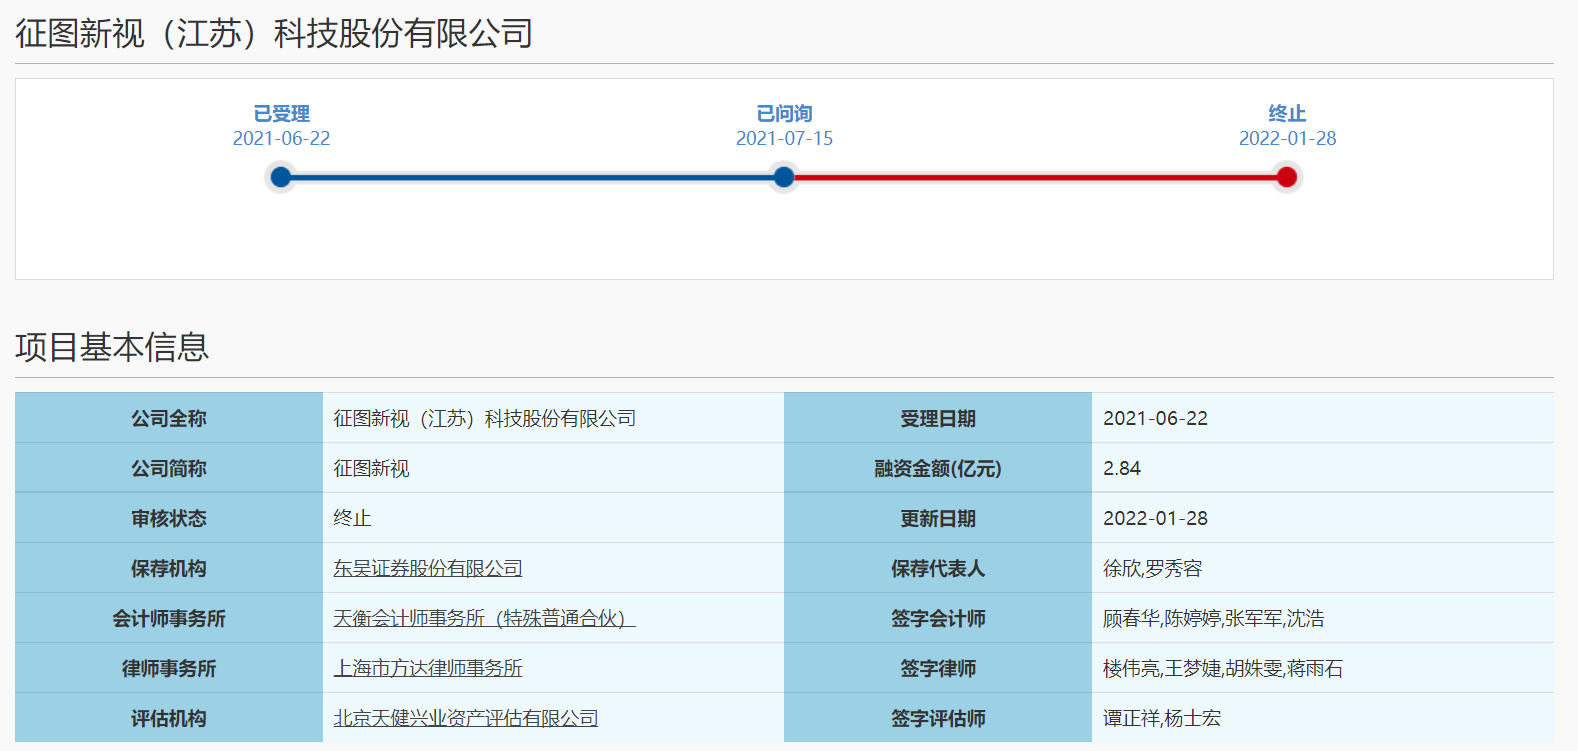Click the page title 征图新视（江苏）科技股份有限公司

coord(274,33)
